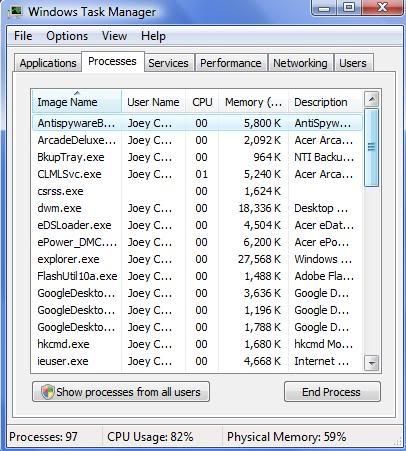Click the scrollbar up arrow

click(371, 99)
